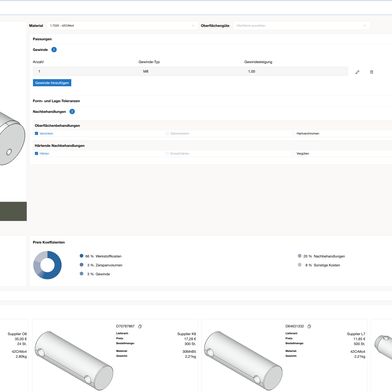Click the blue count badge next to Gewinde

pyautogui.click(x=54, y=50)
